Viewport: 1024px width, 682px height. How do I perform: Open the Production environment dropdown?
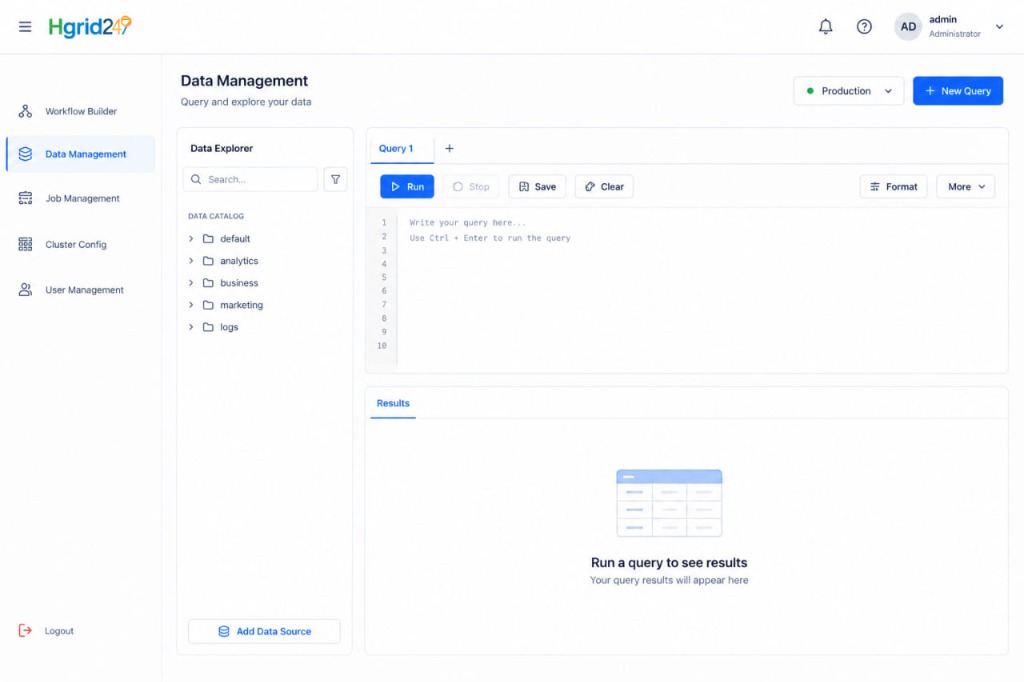pos(848,91)
